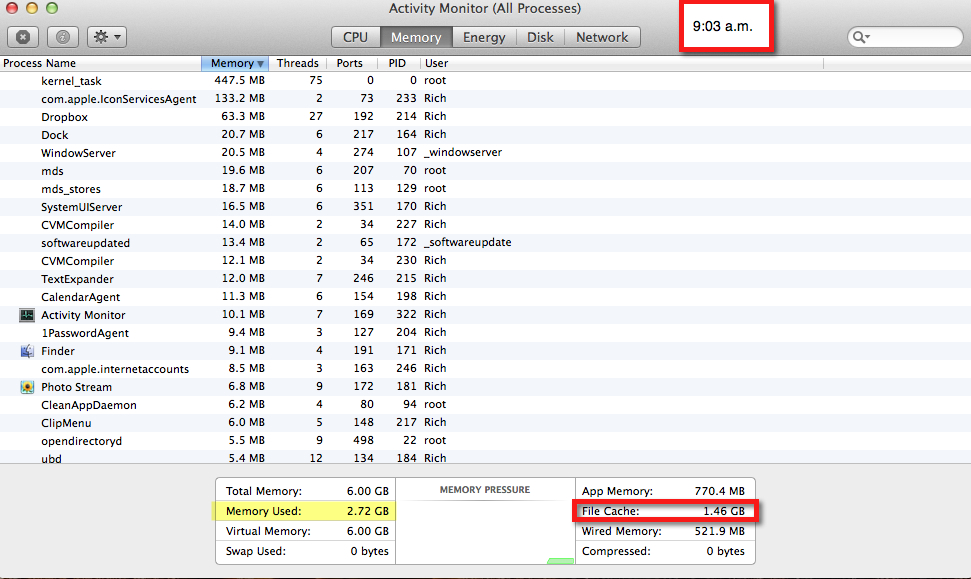Select the com.apple.internetaccounts process row
Screen dimensions: 971x579
(486, 368)
